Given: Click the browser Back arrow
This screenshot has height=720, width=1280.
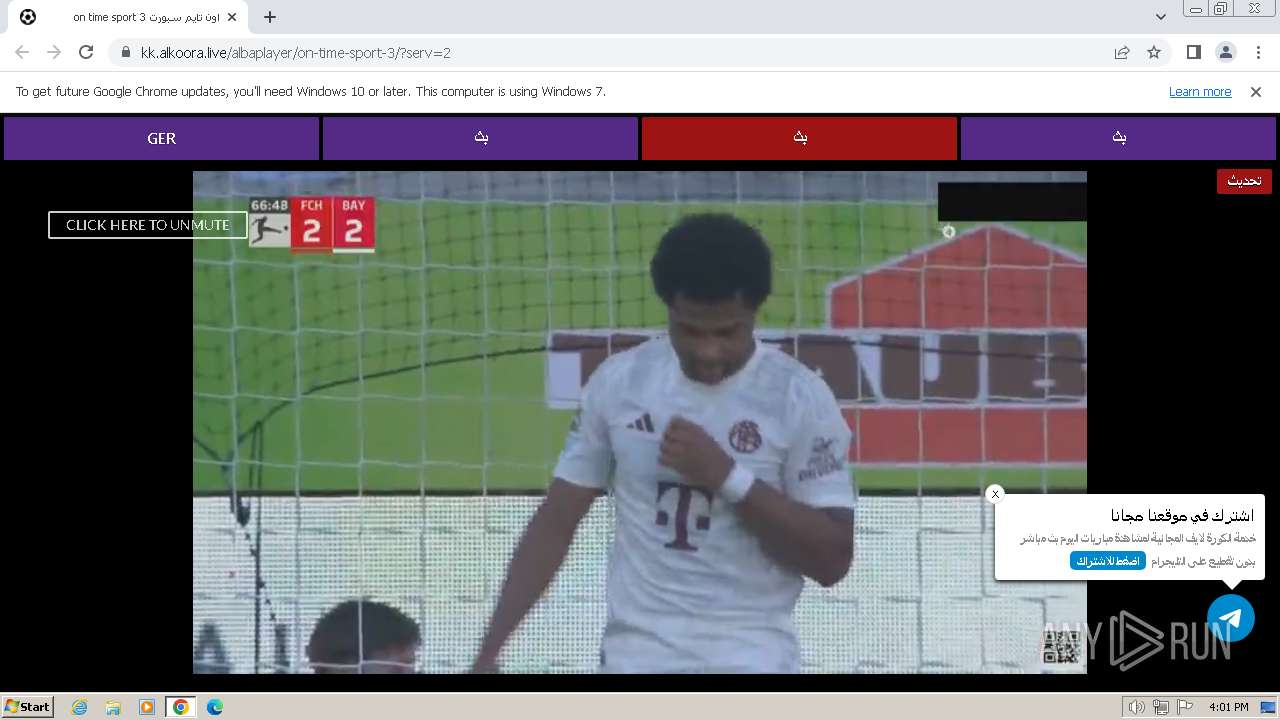Looking at the screenshot, I should 22,52.
